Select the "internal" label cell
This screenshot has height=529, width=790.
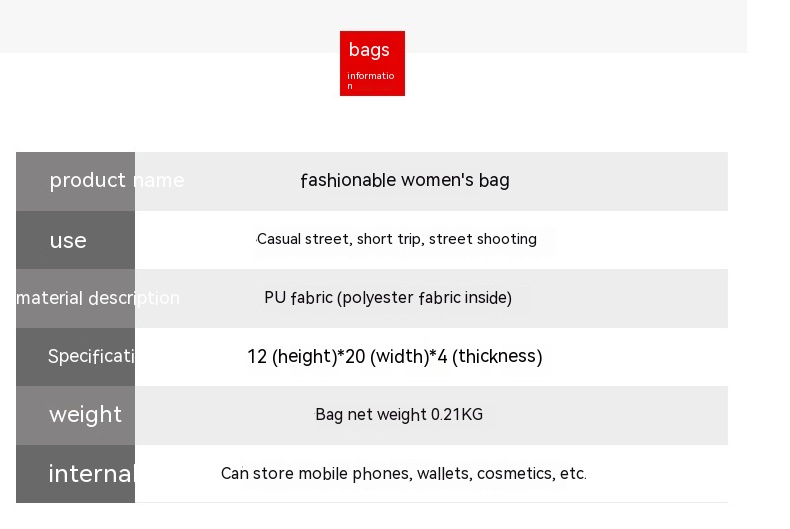point(76,474)
